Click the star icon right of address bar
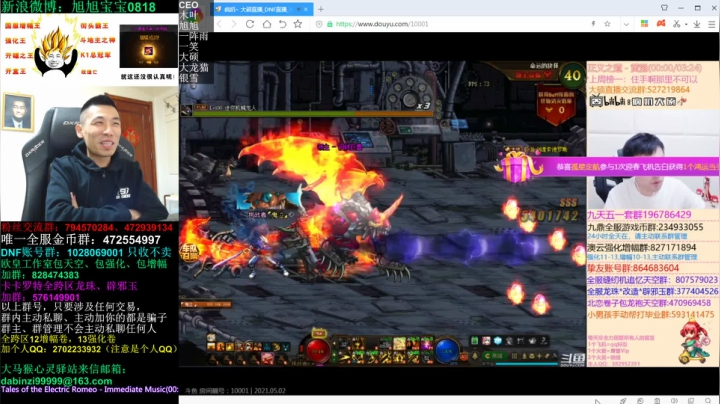720x404 pixels. (607, 24)
